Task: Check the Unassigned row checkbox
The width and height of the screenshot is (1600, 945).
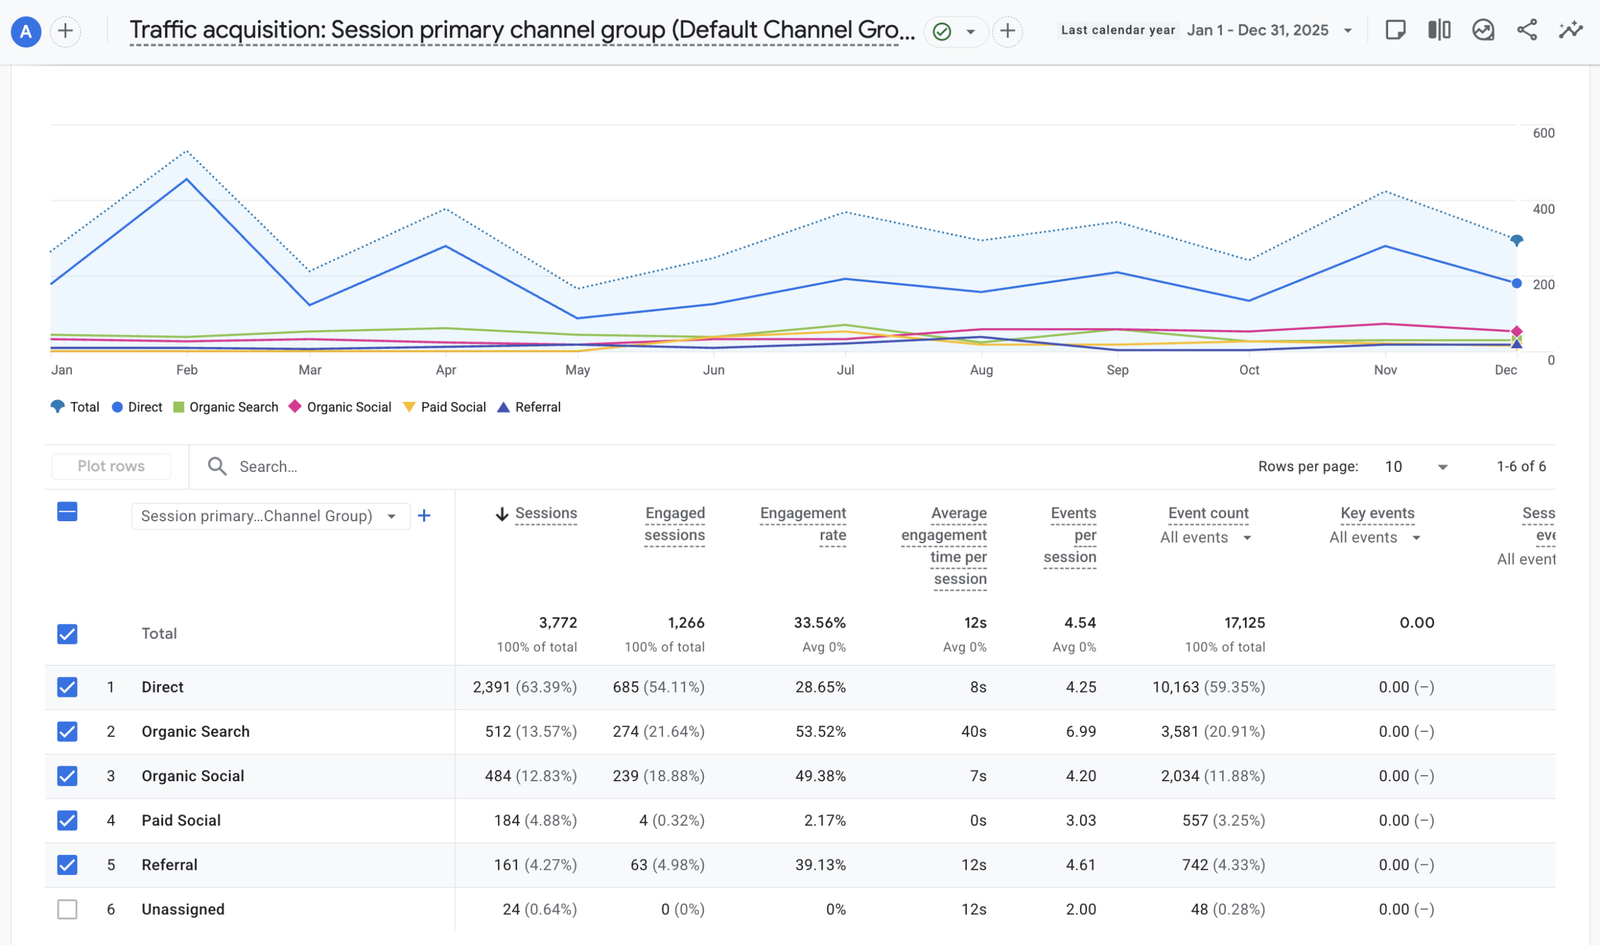Action: pyautogui.click(x=67, y=909)
